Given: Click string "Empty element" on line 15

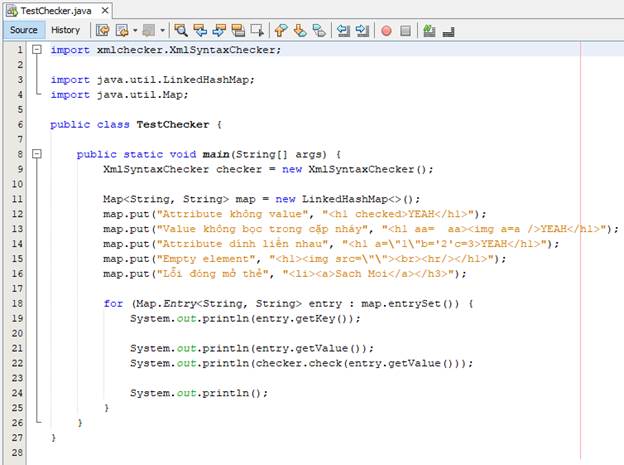Looking at the screenshot, I should [206, 259].
